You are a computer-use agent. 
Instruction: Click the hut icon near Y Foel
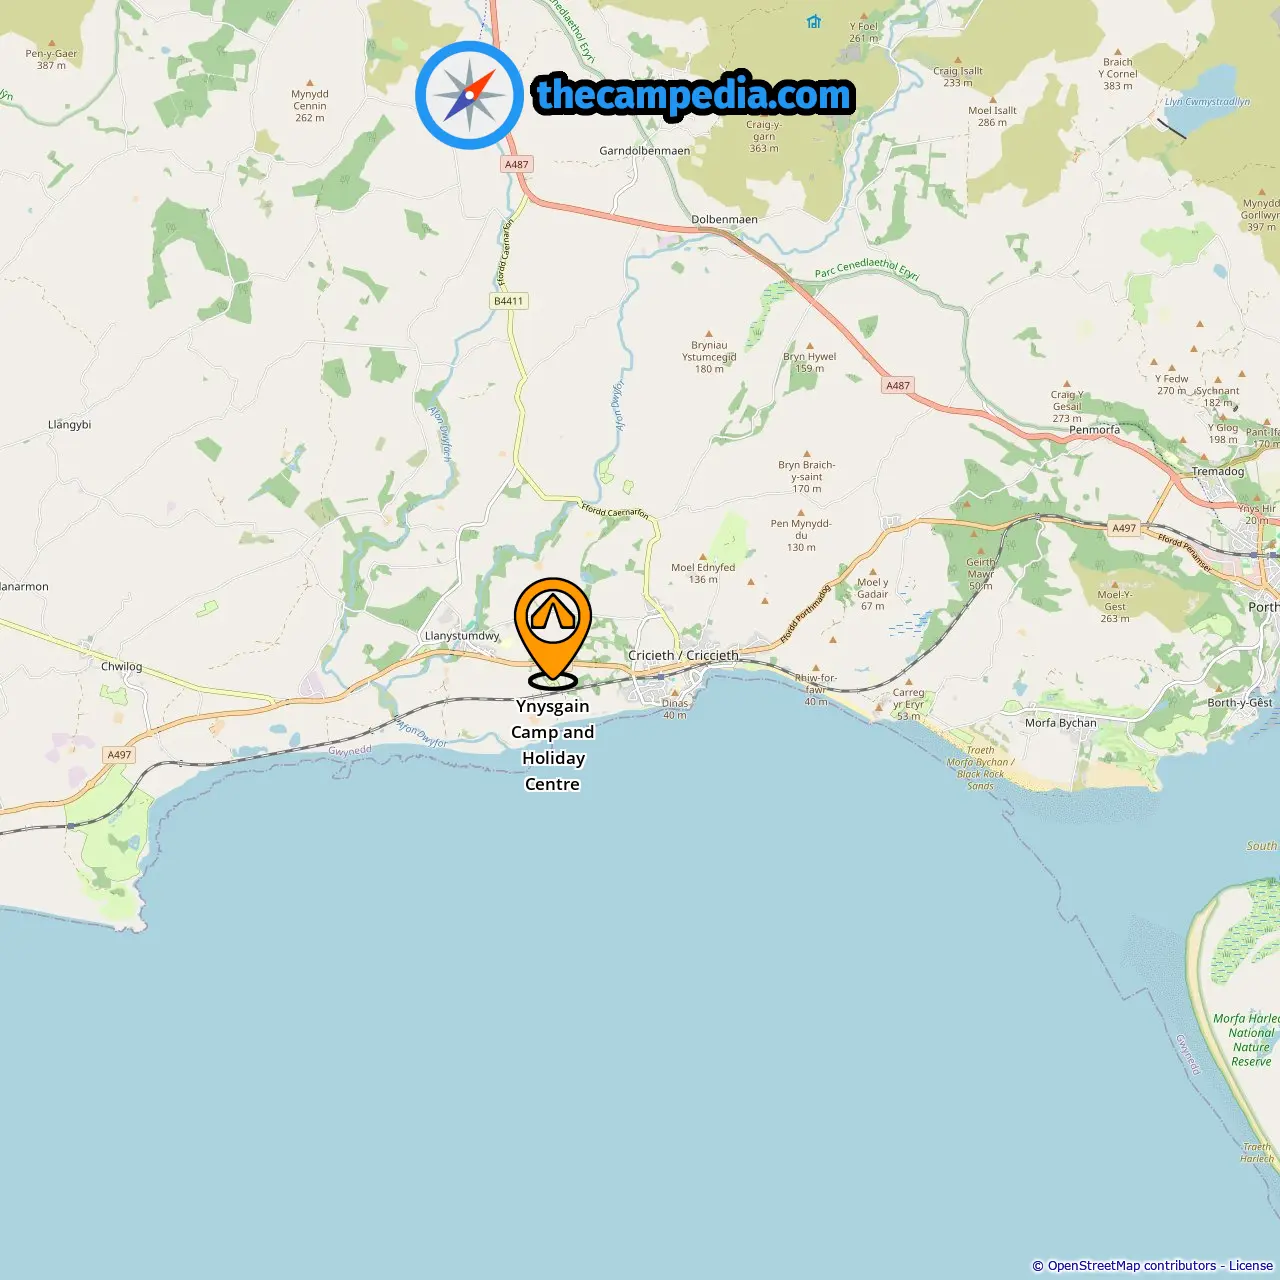814,21
